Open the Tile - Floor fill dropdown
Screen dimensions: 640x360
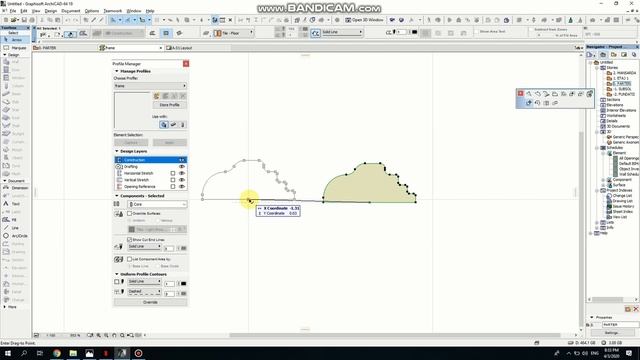(x=233, y=33)
